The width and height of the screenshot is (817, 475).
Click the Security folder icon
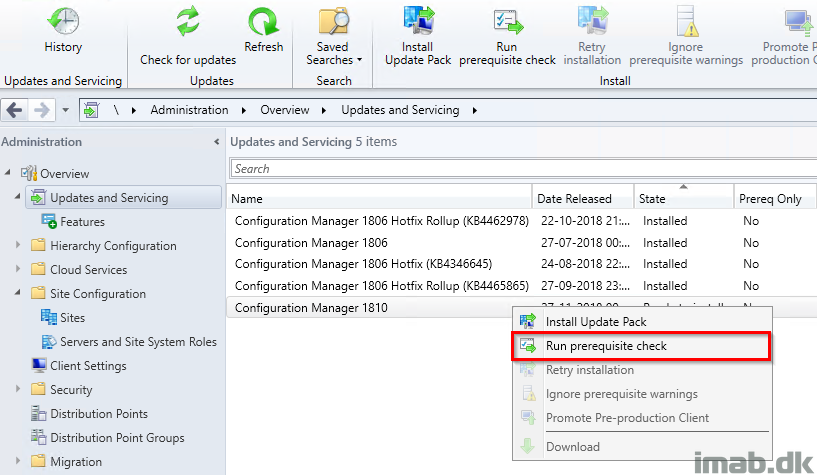tap(39, 389)
